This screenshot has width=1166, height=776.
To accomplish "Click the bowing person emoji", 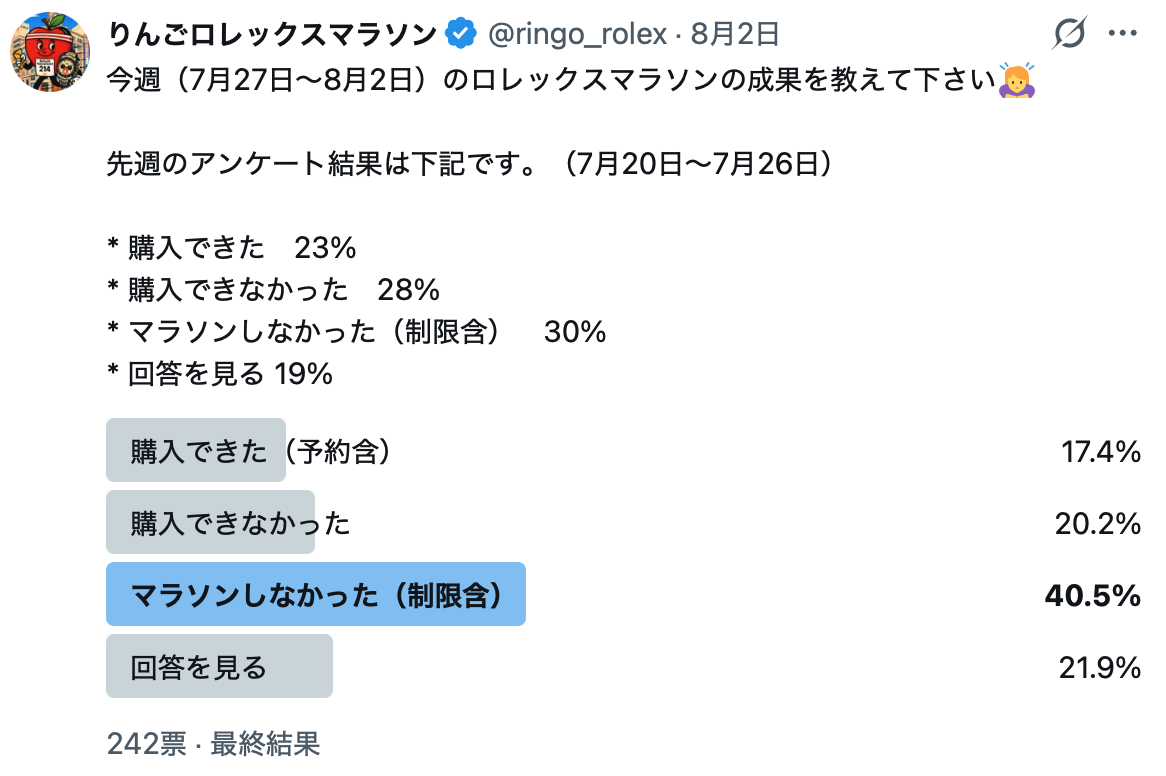I will pyautogui.click(x=1017, y=80).
